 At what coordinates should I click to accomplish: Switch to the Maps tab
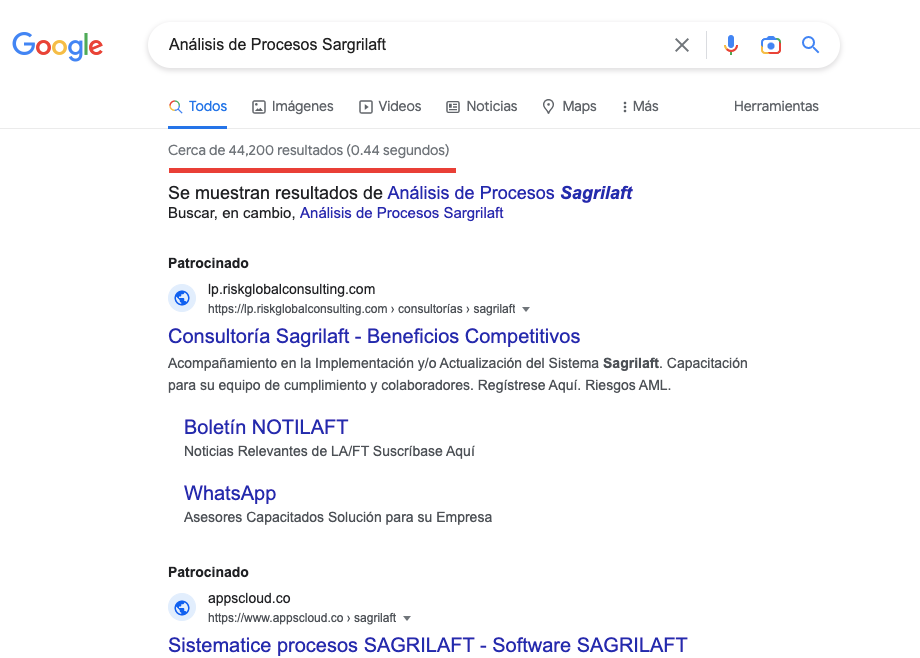tap(569, 106)
